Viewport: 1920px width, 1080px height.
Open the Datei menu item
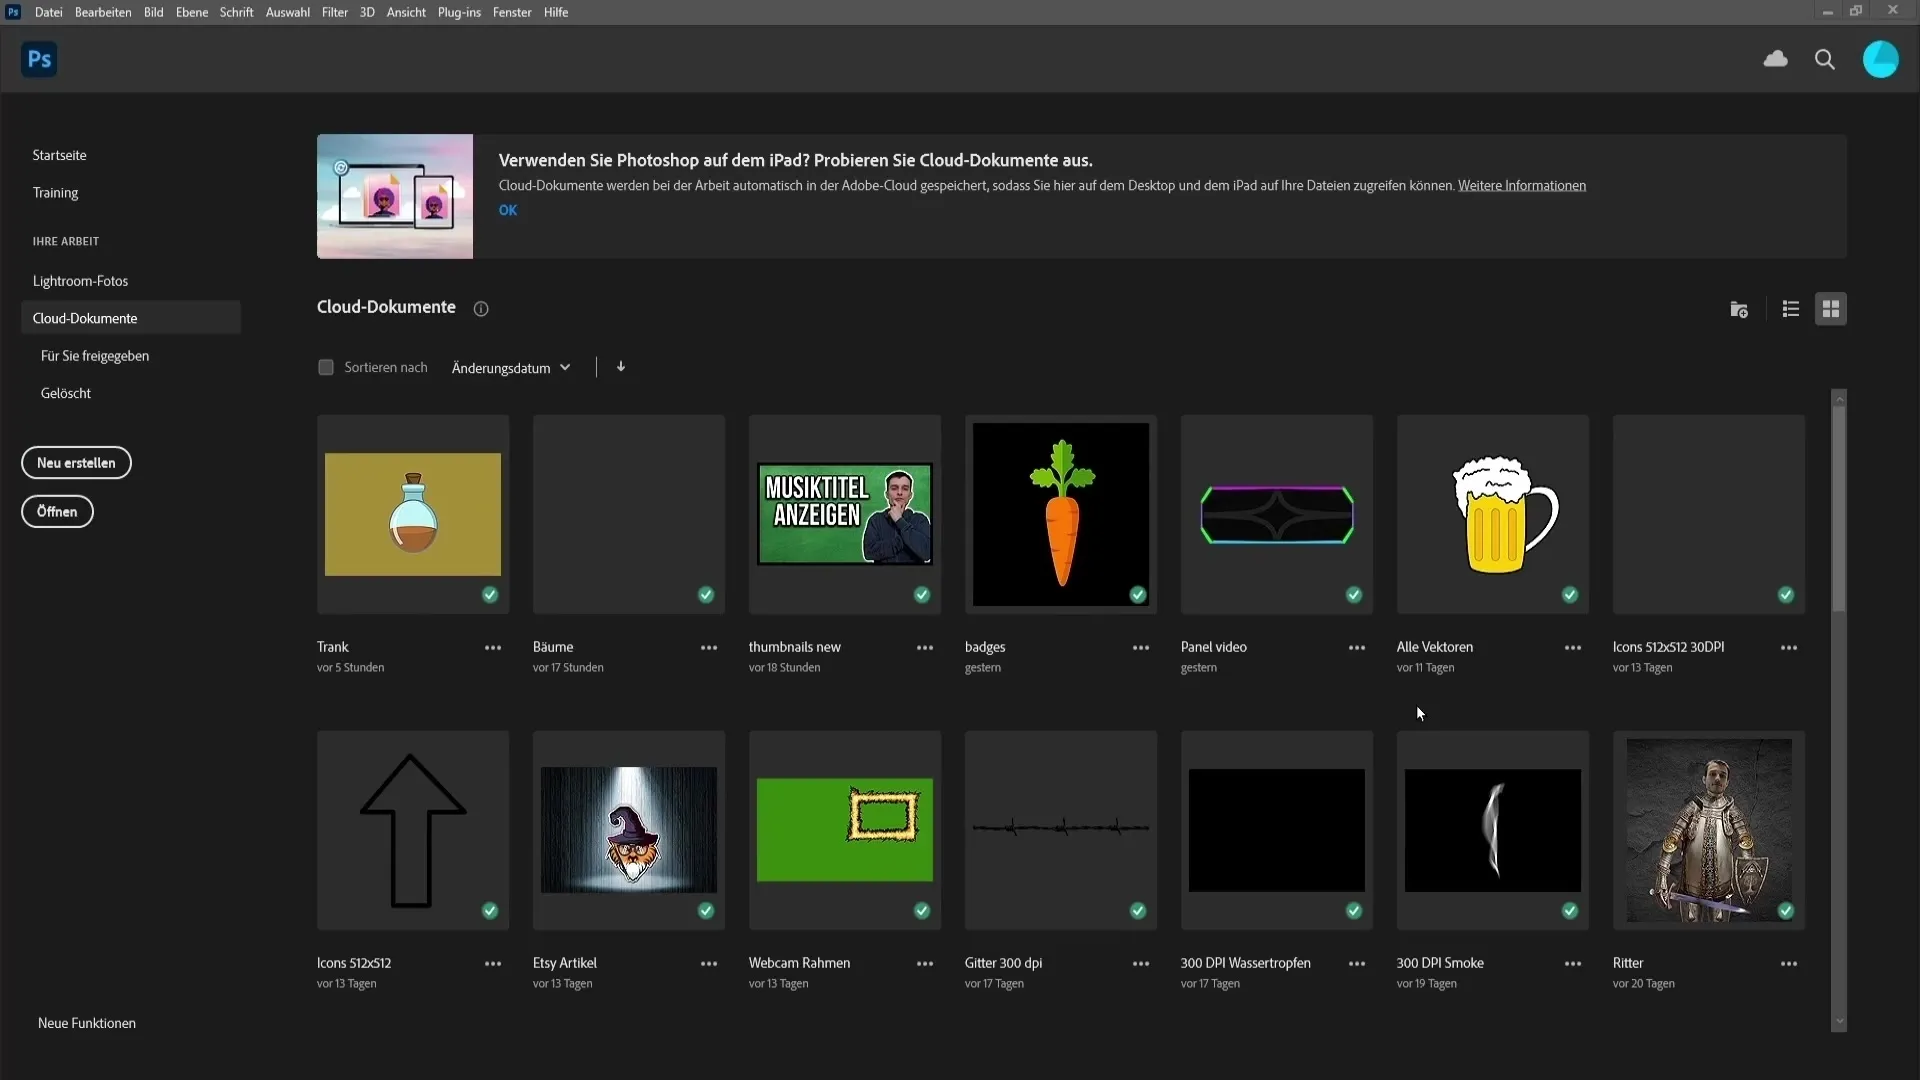click(46, 12)
